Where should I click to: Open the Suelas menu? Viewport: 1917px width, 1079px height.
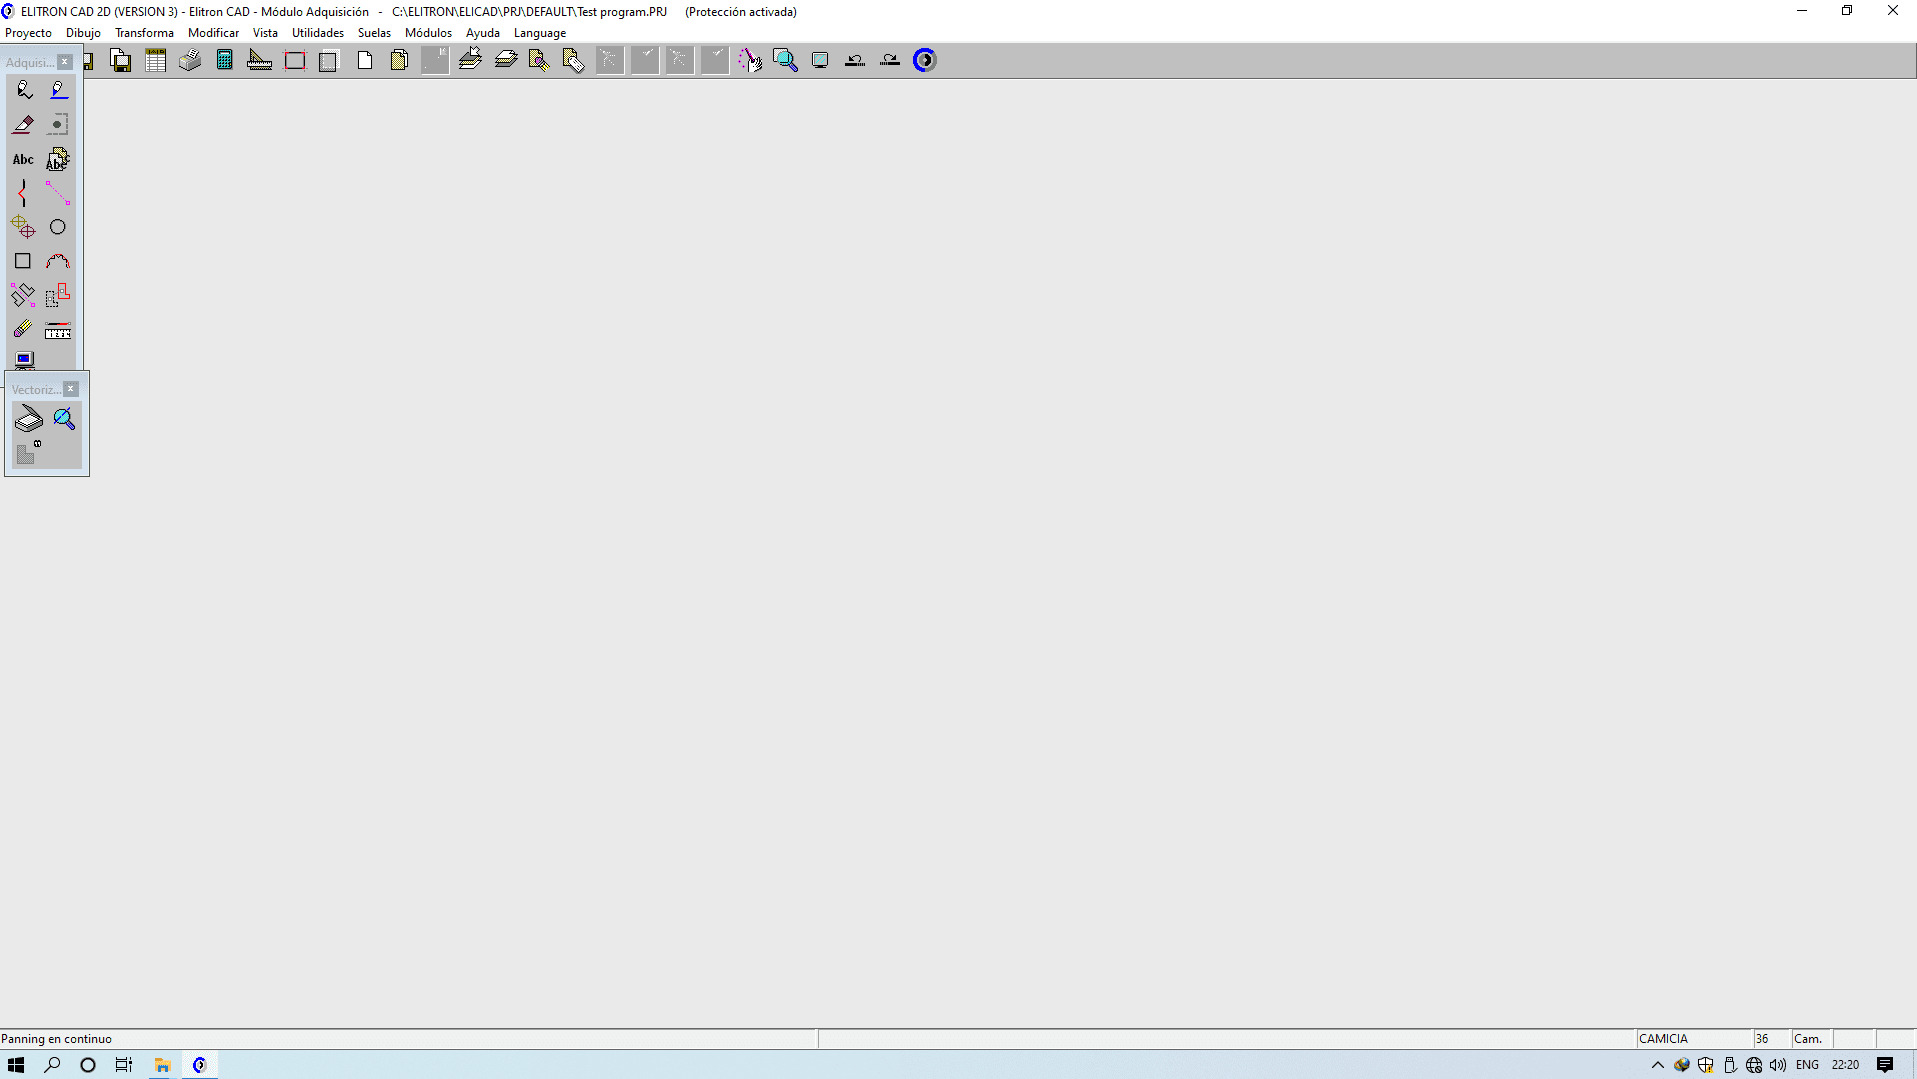pos(374,33)
